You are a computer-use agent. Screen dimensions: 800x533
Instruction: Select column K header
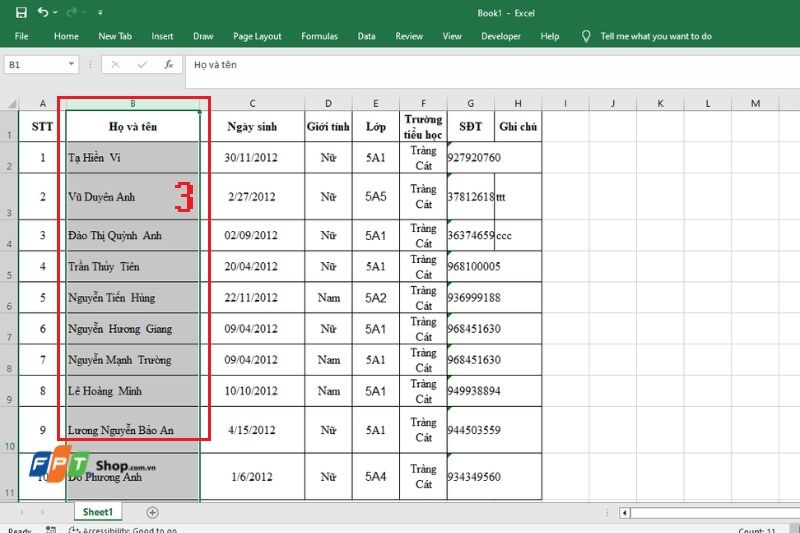click(660, 104)
